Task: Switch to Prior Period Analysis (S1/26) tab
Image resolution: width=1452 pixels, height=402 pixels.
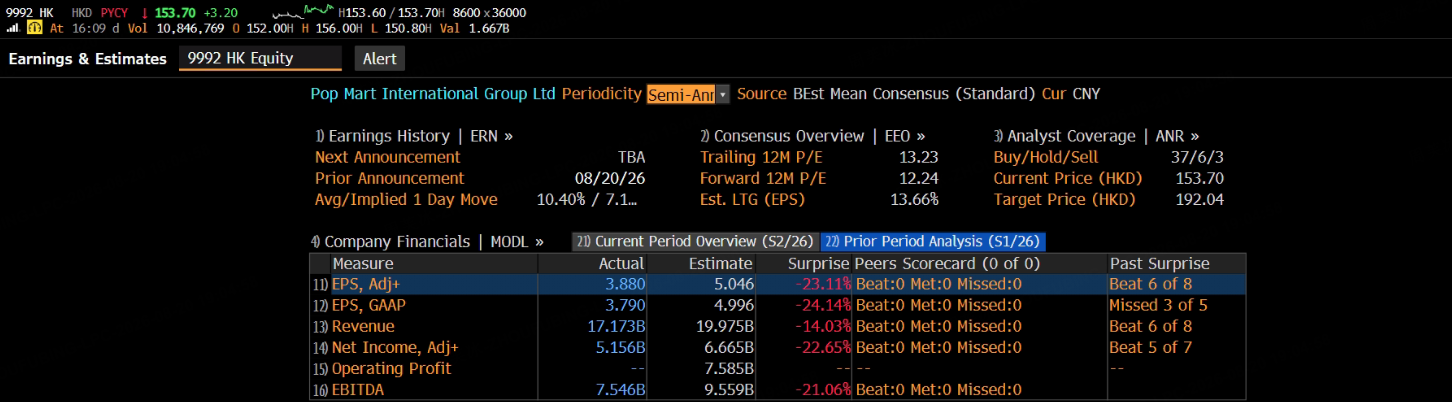Action: point(933,242)
